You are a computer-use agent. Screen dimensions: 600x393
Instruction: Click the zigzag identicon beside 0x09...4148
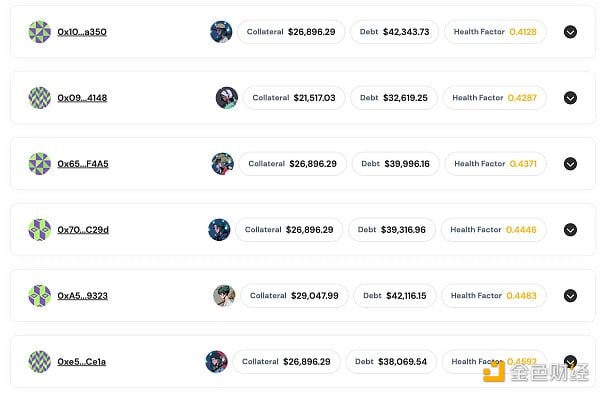coord(40,98)
